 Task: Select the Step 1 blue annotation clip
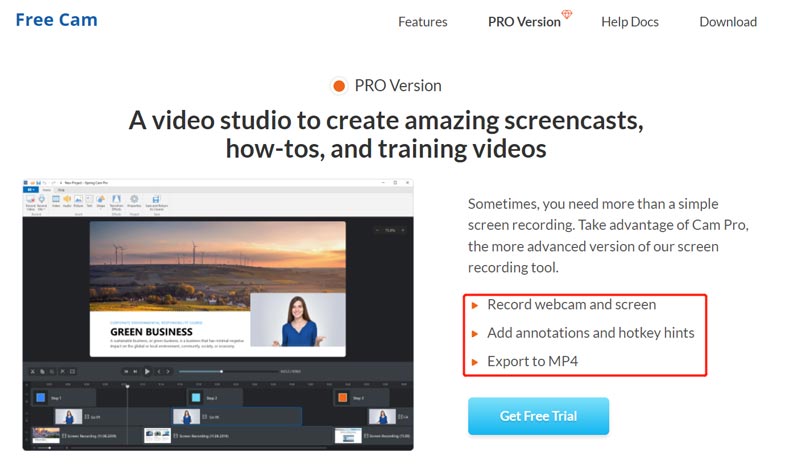[x=63, y=398]
